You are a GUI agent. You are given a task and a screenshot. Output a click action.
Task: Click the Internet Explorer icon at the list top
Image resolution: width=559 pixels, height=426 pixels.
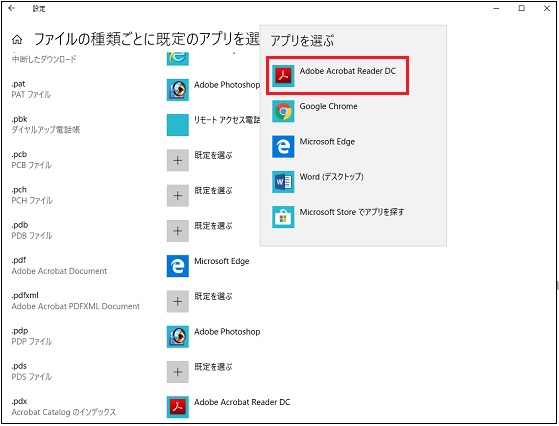point(178,58)
